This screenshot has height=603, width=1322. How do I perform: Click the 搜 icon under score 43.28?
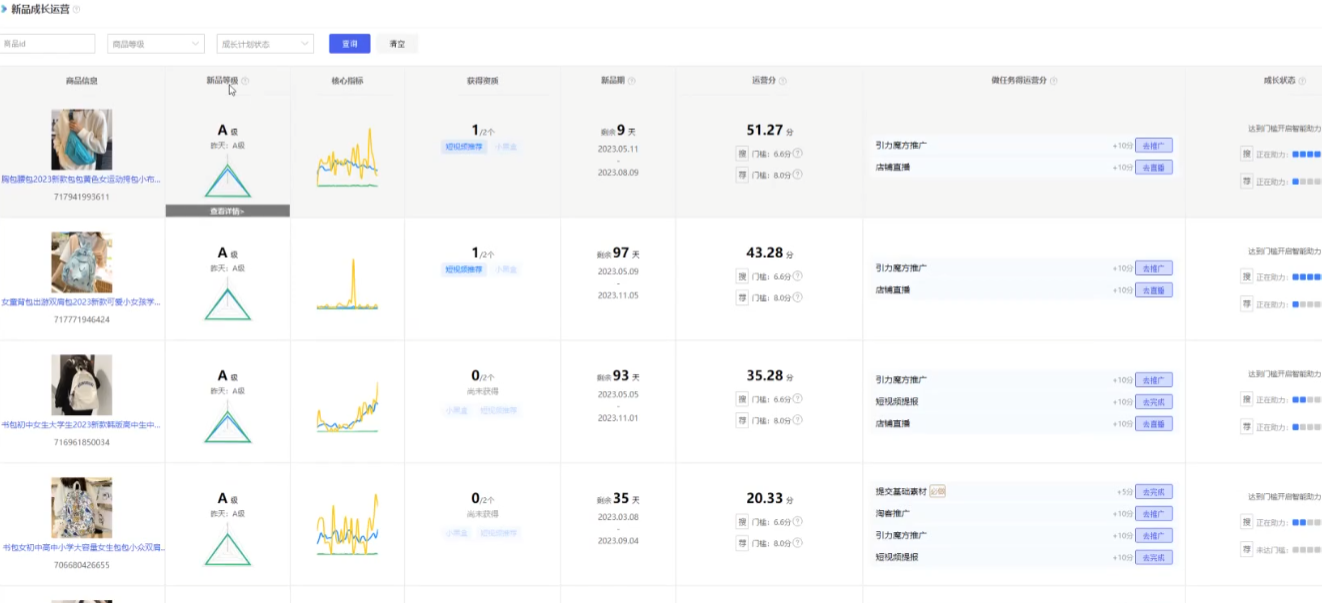click(742, 276)
